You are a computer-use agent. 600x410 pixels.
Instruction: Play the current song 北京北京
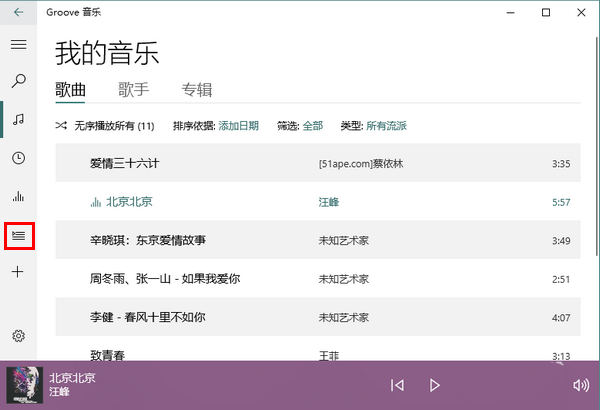434,385
